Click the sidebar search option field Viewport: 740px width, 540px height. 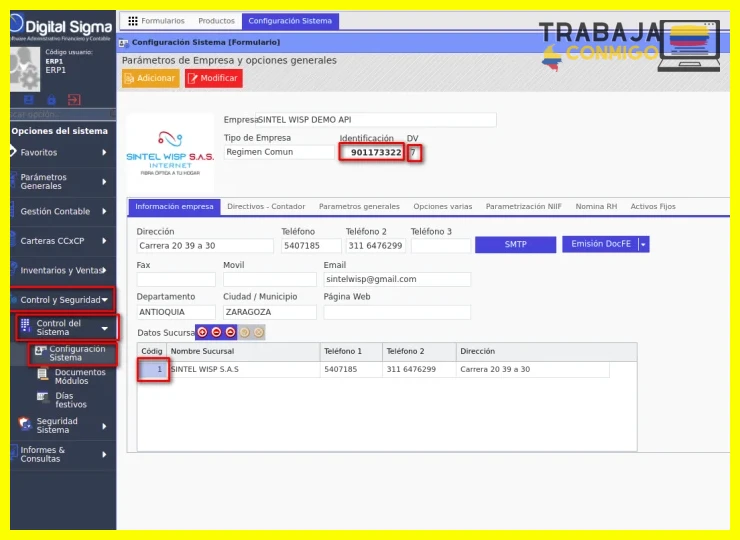(x=62, y=114)
